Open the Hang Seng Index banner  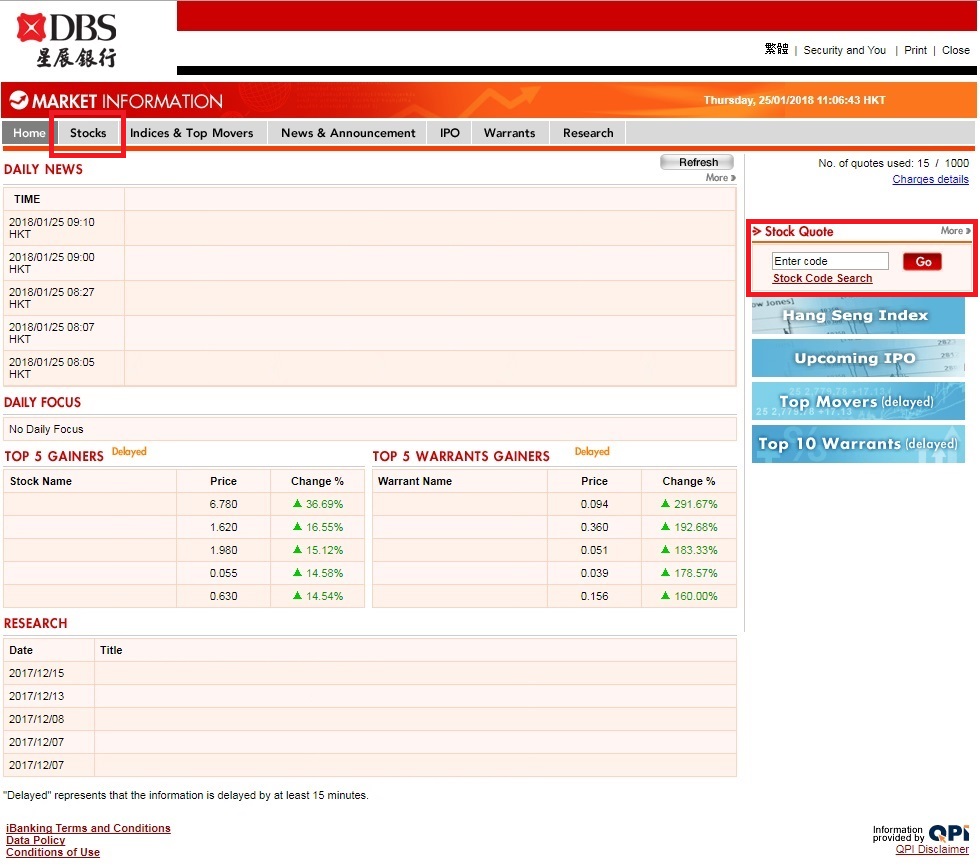point(857,316)
